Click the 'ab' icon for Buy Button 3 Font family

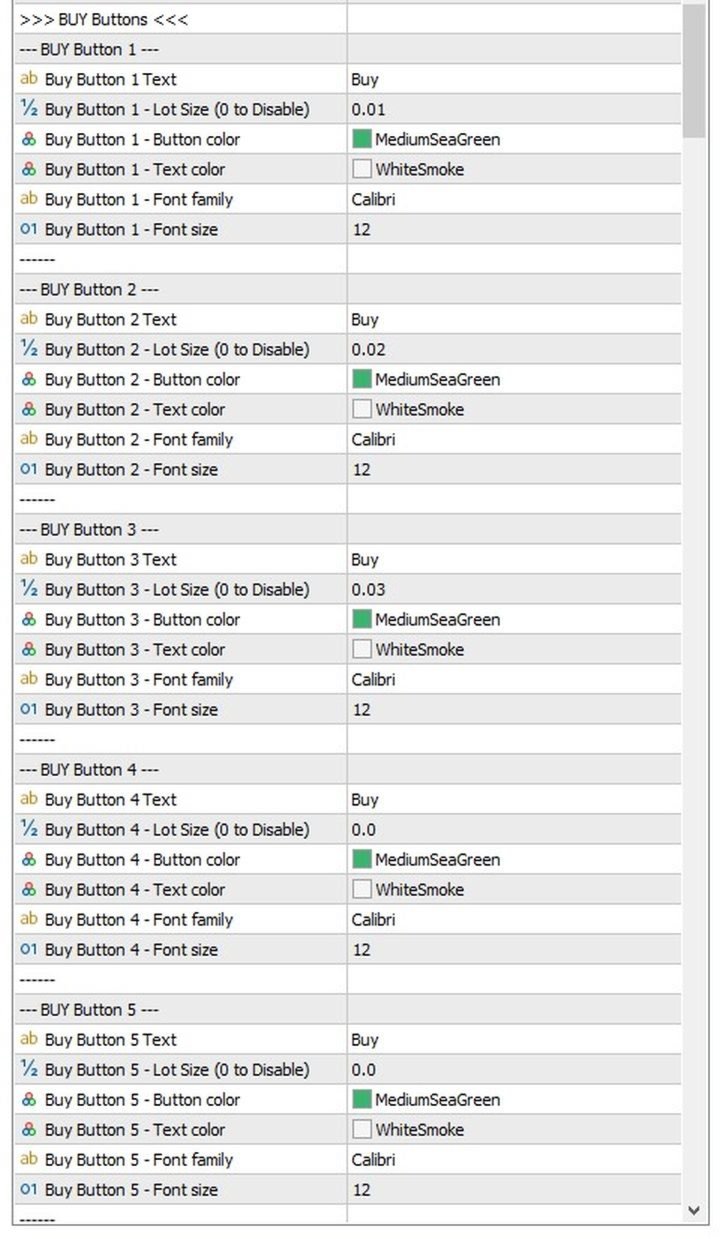click(x=28, y=679)
